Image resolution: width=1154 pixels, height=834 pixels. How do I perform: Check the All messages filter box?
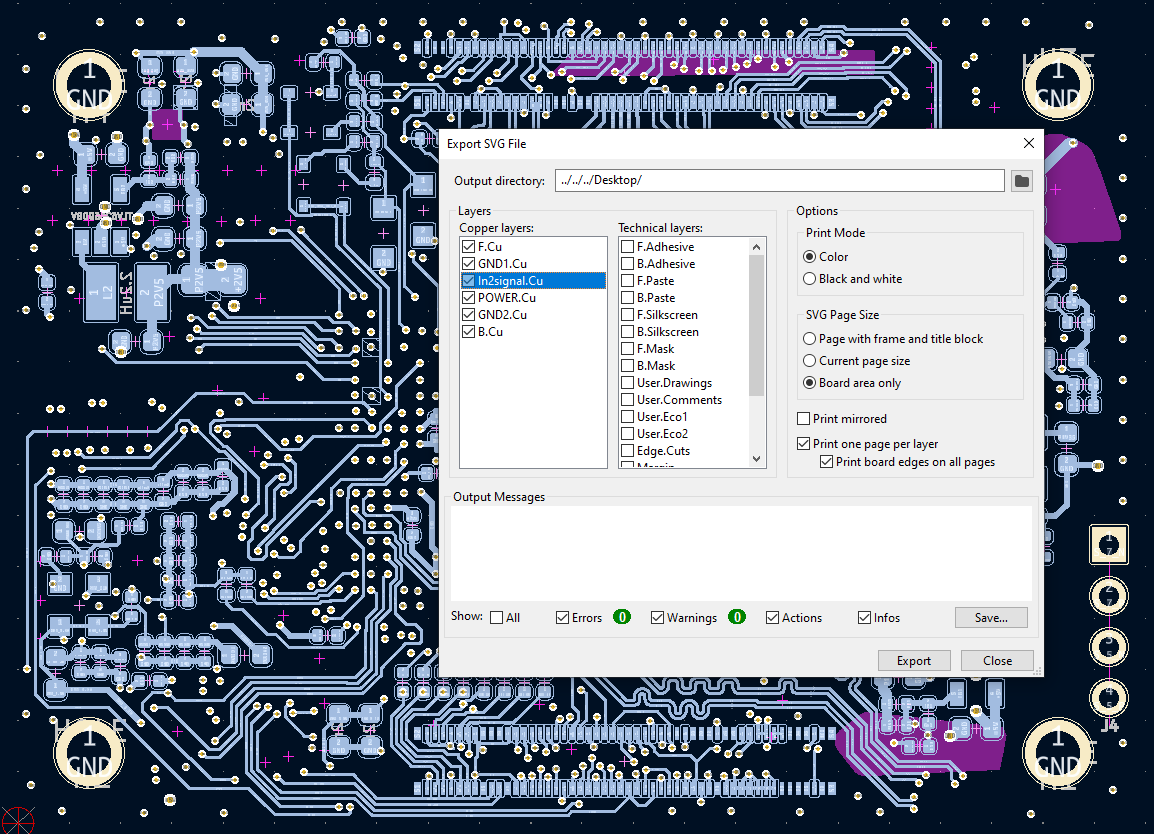pos(497,618)
